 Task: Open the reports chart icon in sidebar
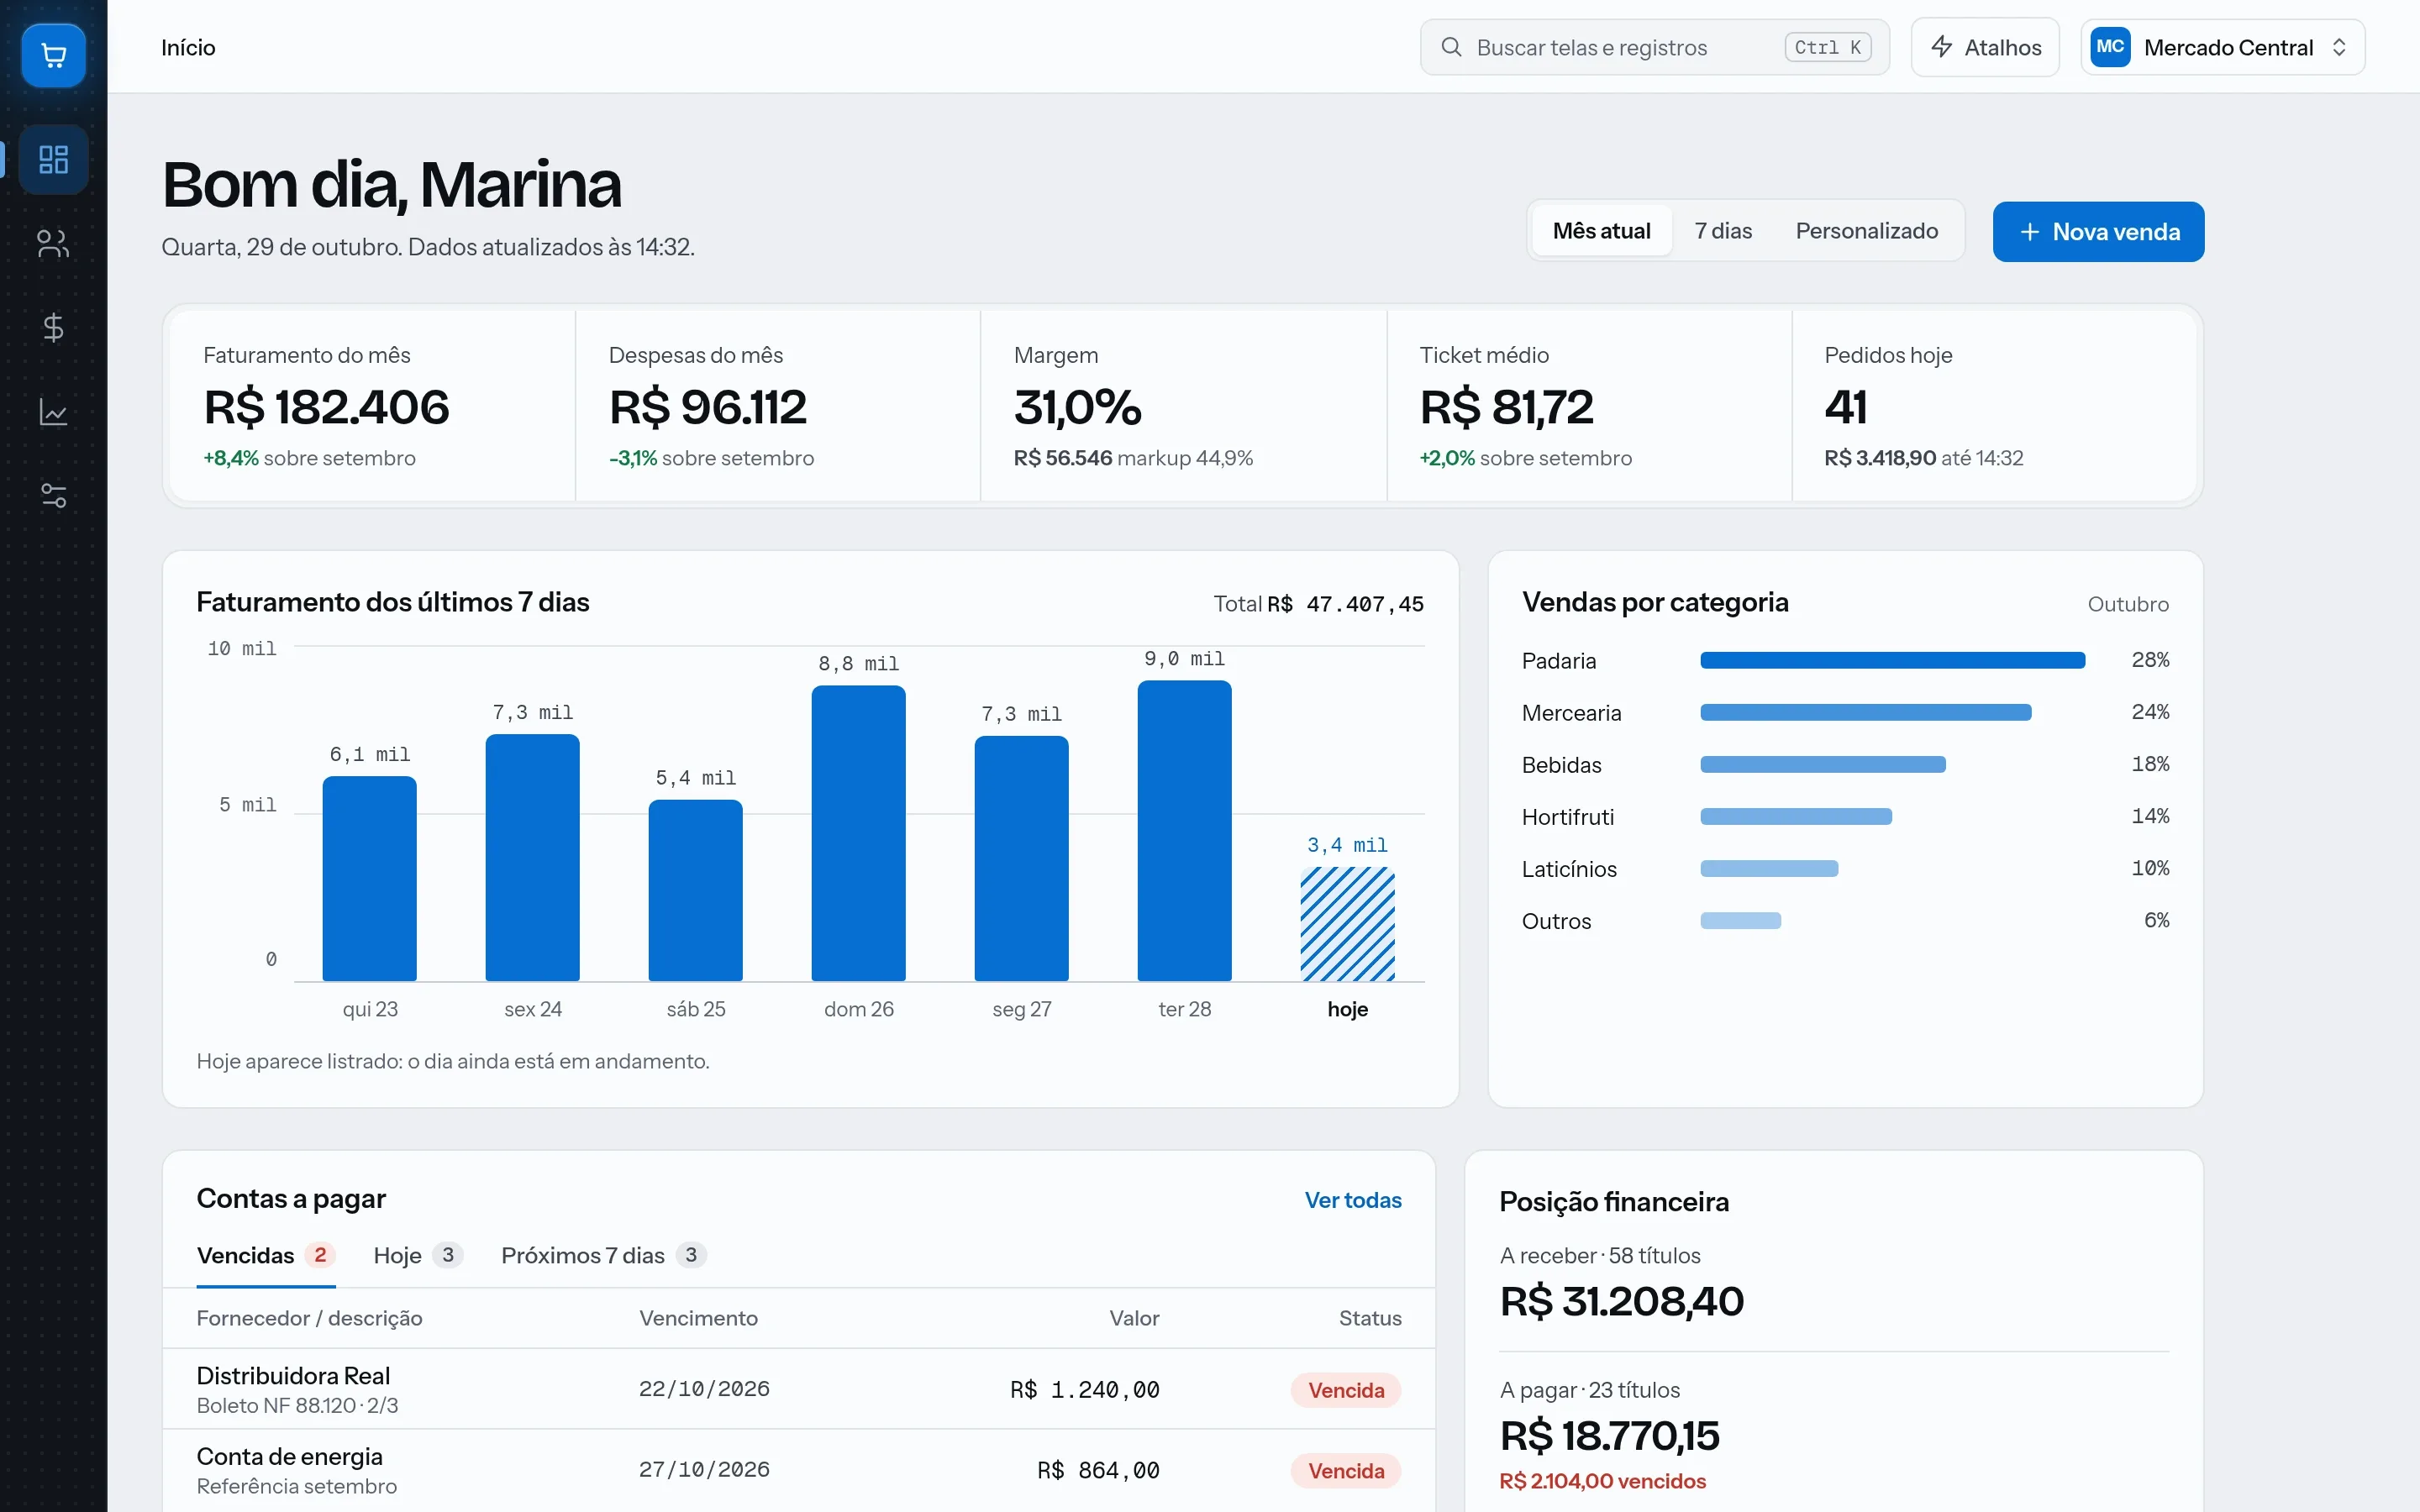(x=53, y=411)
